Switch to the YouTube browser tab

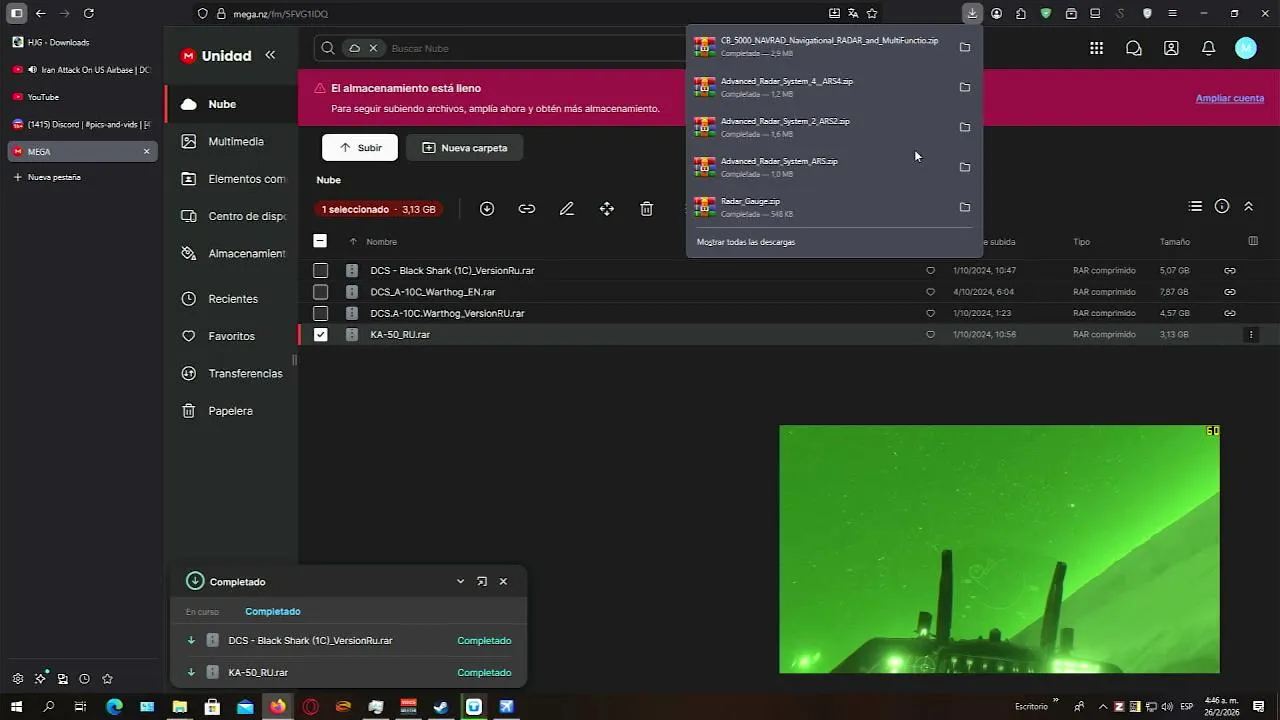pos(82,97)
